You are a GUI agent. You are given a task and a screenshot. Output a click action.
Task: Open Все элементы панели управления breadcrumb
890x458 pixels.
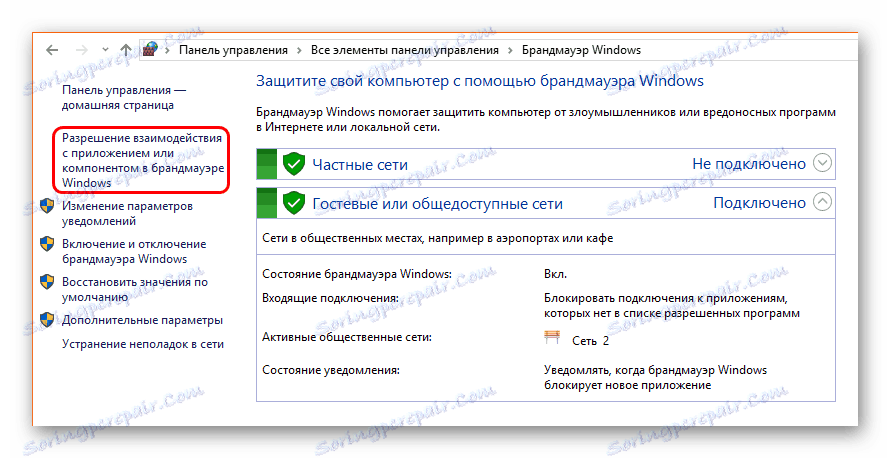point(405,50)
